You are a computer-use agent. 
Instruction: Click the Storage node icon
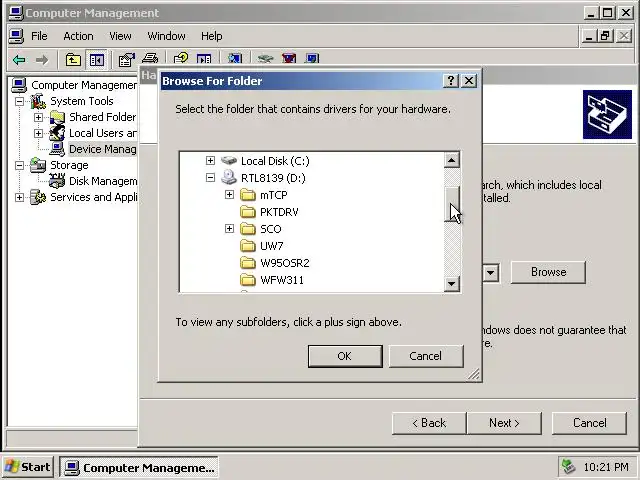38,165
